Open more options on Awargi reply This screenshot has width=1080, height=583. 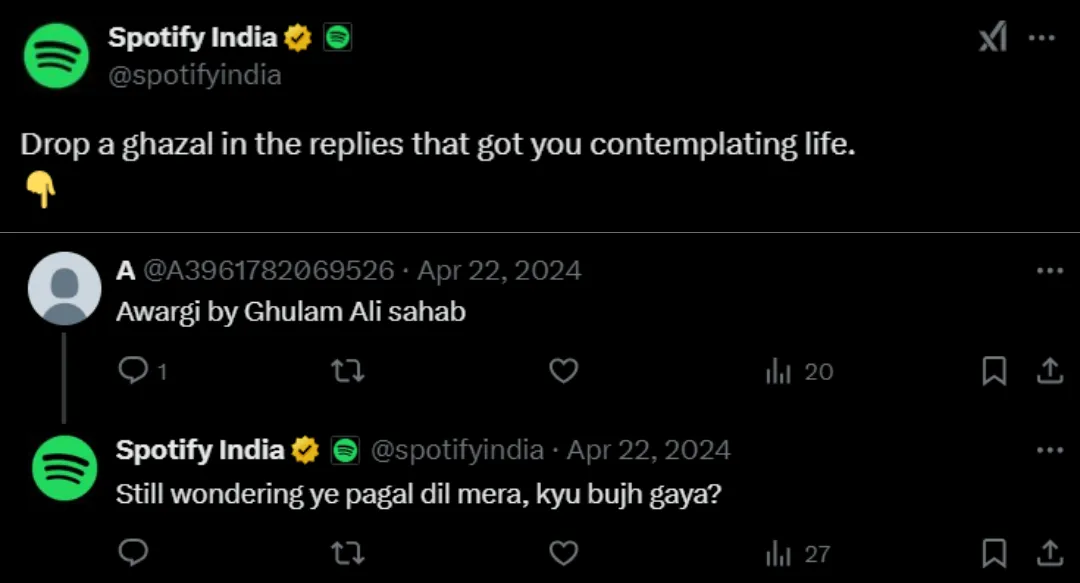pos(1050,271)
